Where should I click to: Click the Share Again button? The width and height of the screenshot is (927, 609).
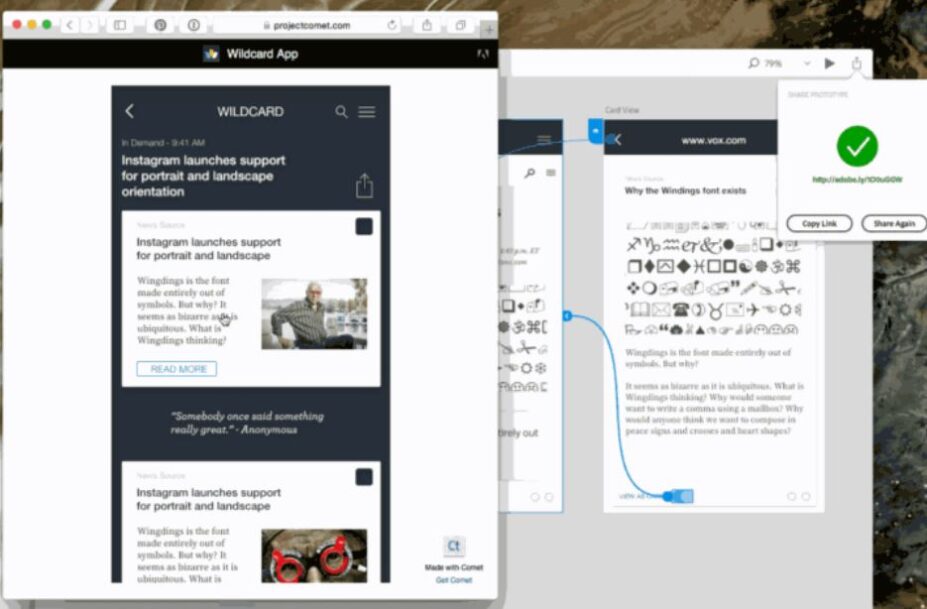tap(893, 224)
